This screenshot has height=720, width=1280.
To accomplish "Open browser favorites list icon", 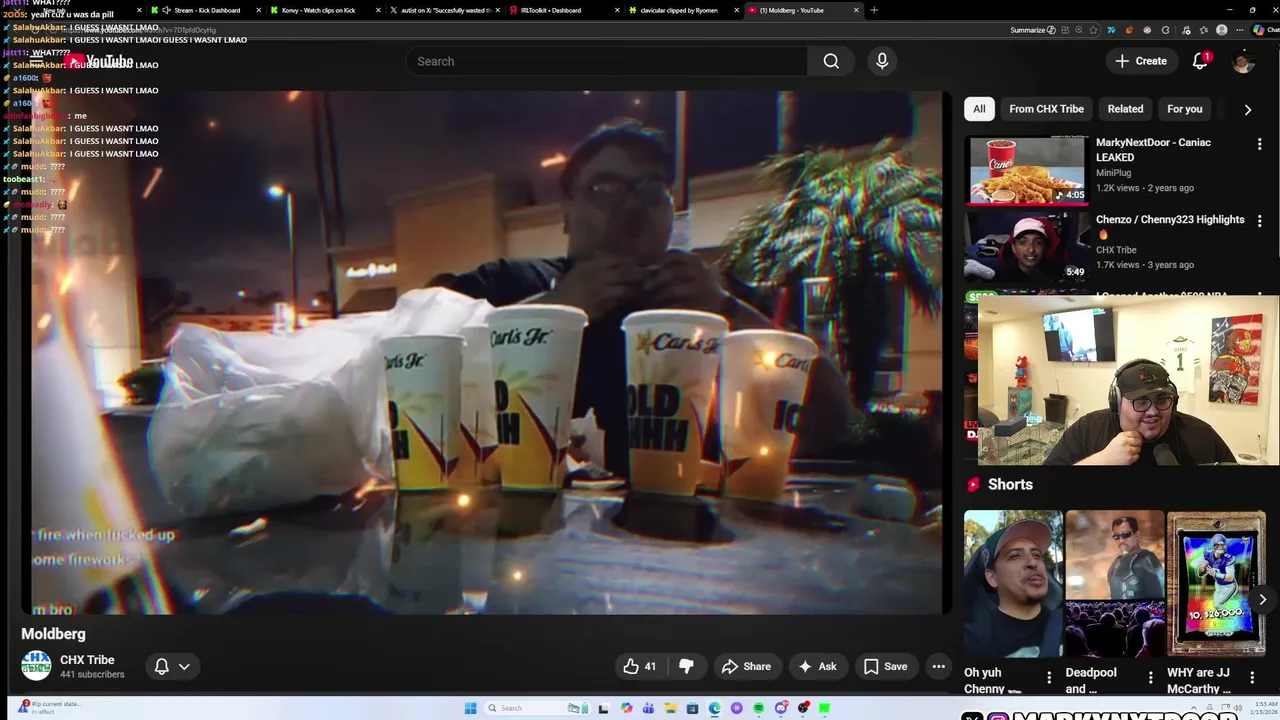I will (x=1204, y=30).
